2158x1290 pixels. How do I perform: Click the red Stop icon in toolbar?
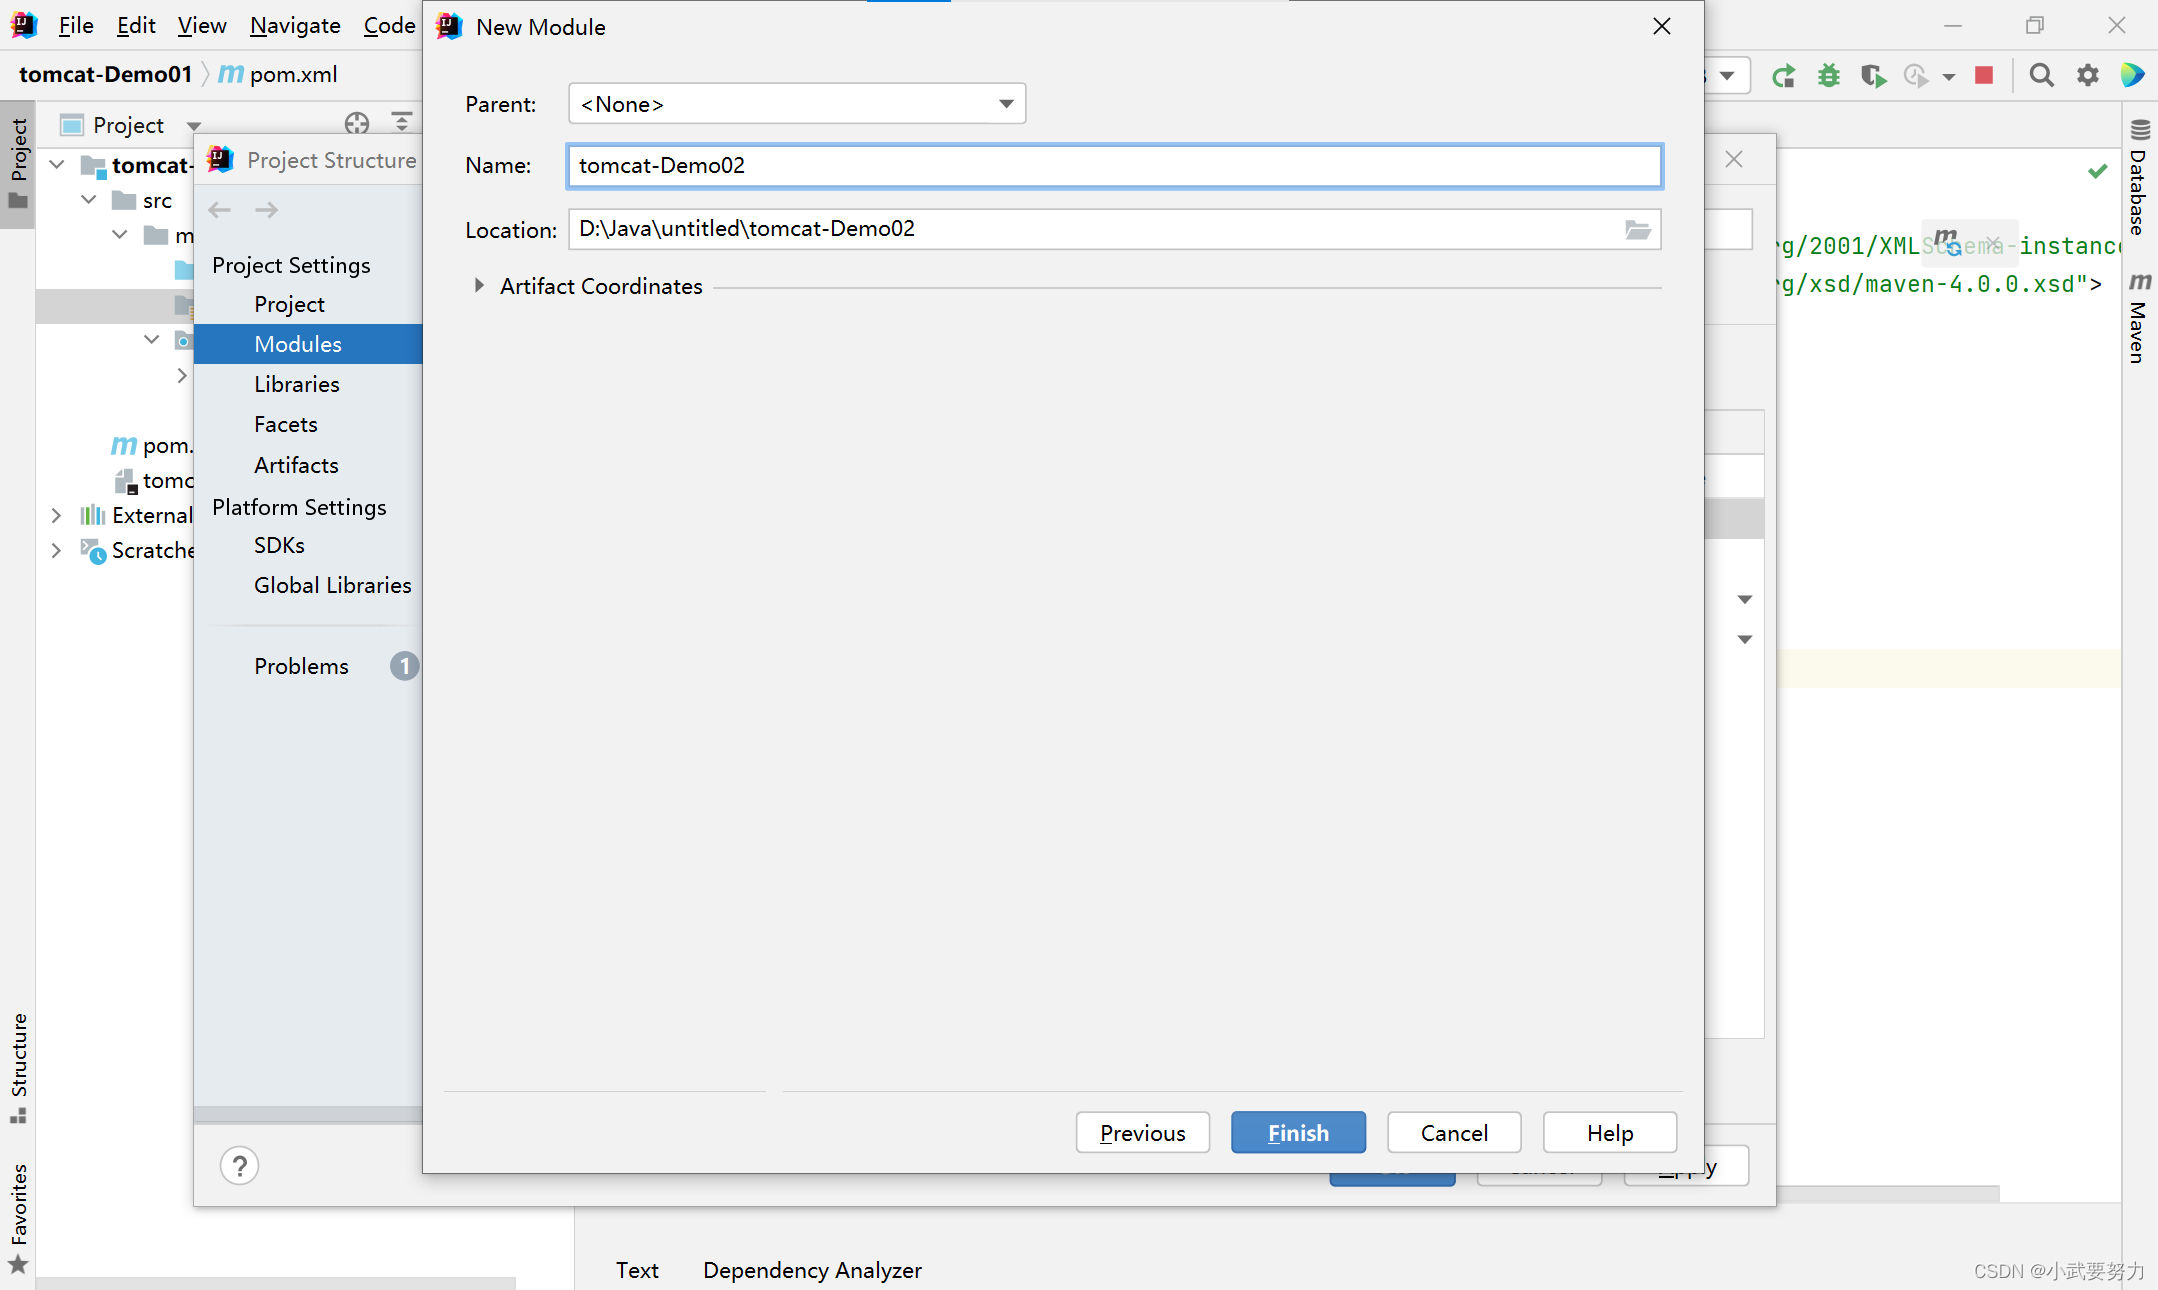click(1984, 75)
